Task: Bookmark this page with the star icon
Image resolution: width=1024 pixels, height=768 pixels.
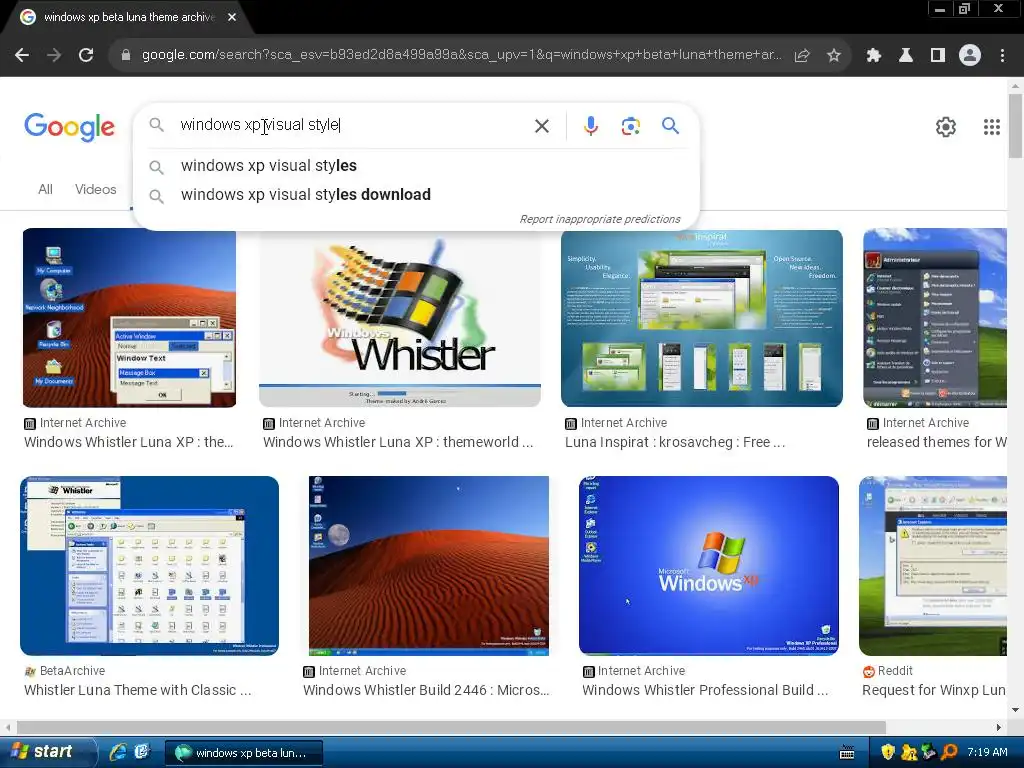Action: [834, 56]
